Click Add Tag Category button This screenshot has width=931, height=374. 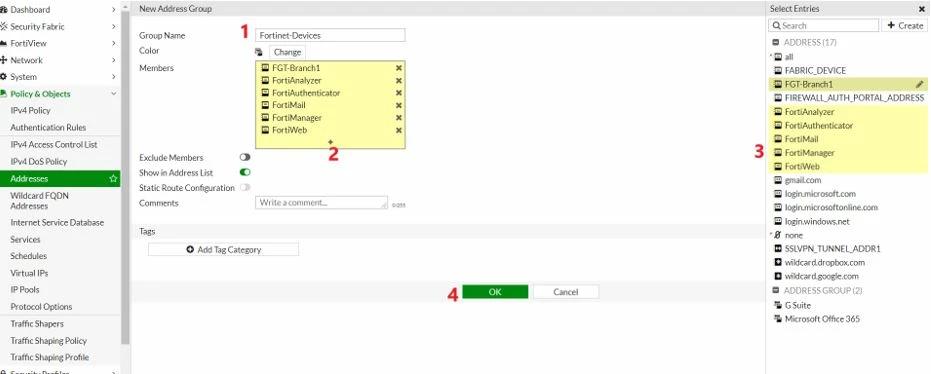223,250
